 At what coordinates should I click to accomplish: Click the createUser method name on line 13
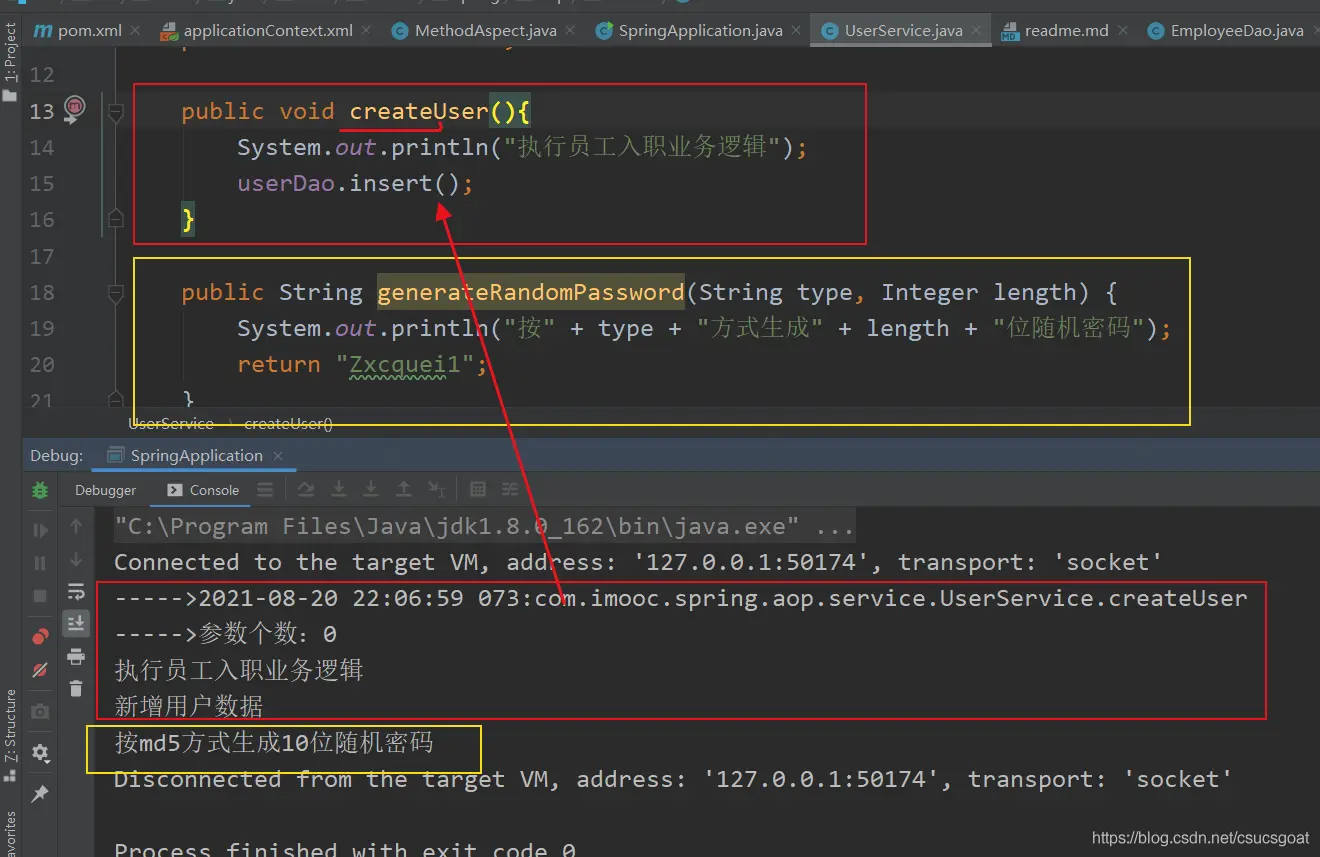coord(418,112)
